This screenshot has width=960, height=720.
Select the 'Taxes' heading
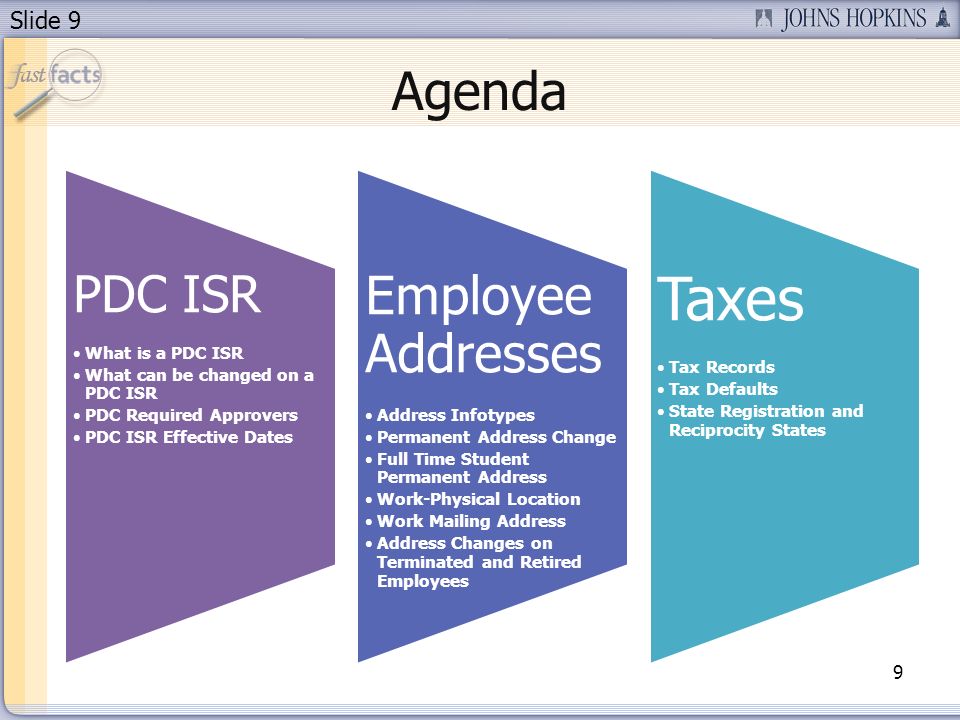click(x=730, y=298)
